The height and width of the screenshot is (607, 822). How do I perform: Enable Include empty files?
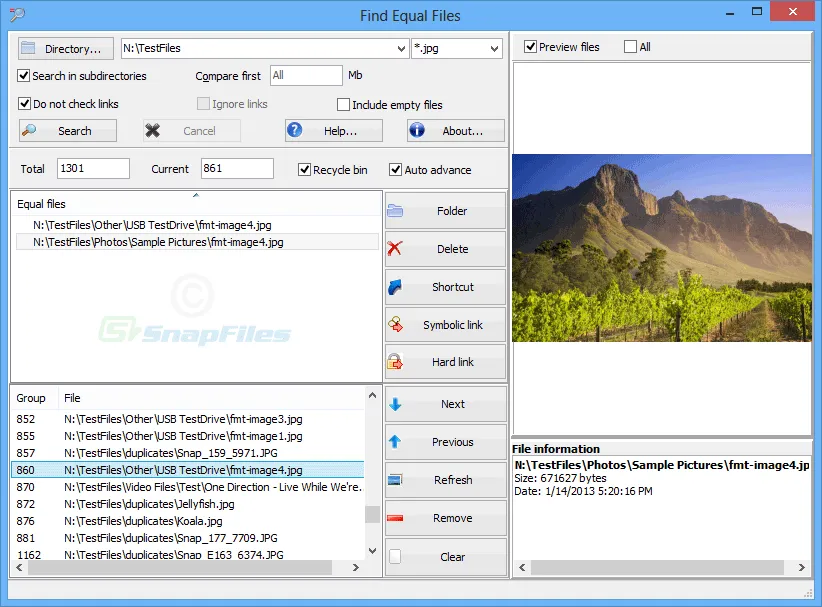(343, 105)
